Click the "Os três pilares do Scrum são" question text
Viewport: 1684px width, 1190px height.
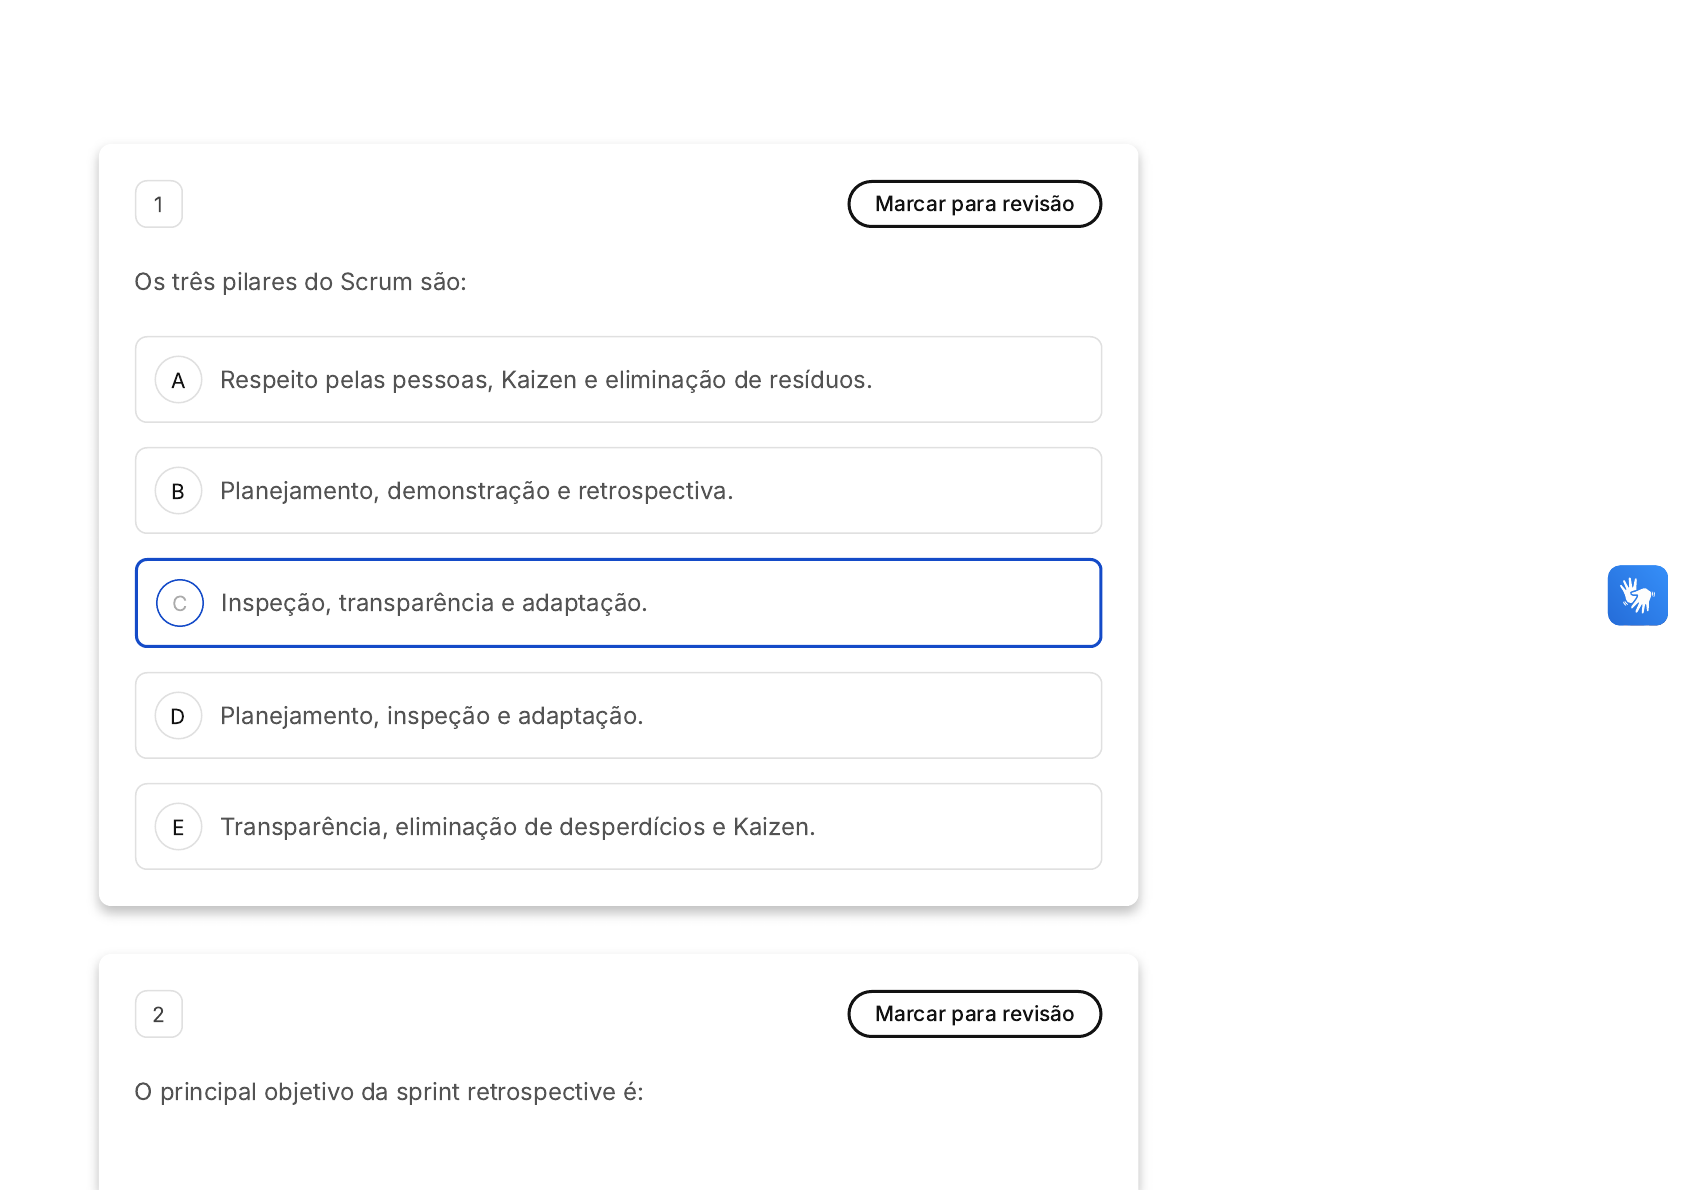pos(301,282)
